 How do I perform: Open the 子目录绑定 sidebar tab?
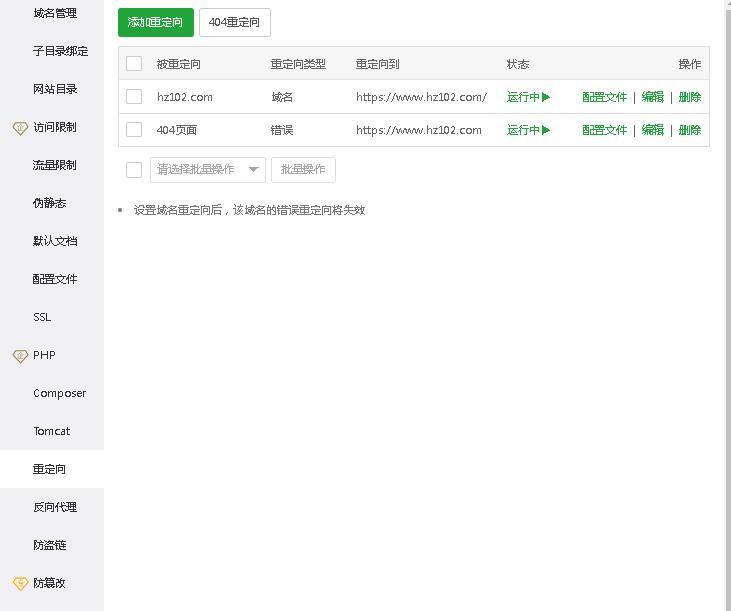(x=52, y=51)
